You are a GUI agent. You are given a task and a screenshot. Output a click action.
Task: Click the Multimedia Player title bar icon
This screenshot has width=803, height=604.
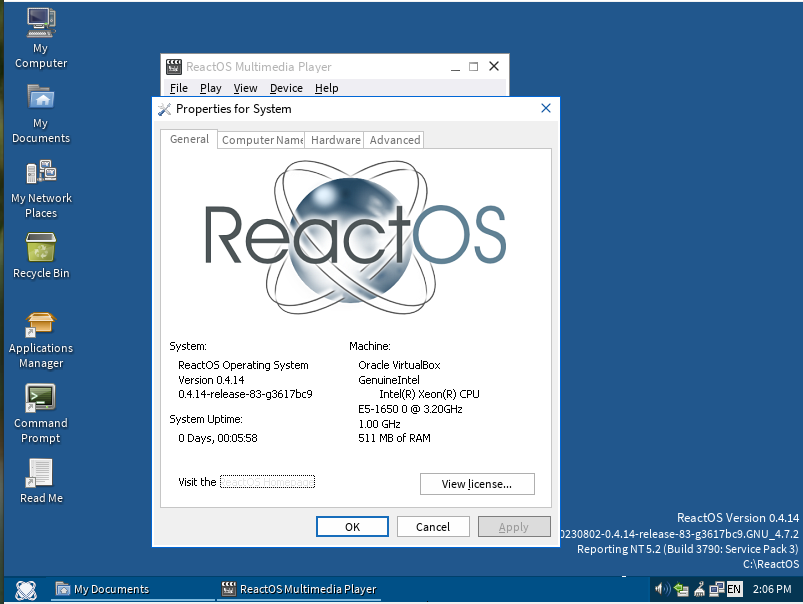pos(174,67)
